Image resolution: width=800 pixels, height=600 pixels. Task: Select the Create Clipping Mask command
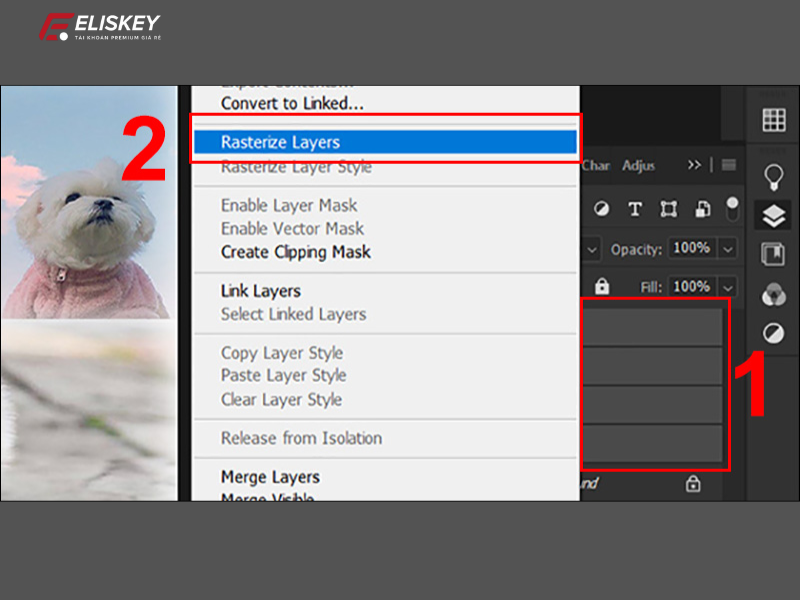coord(300,252)
